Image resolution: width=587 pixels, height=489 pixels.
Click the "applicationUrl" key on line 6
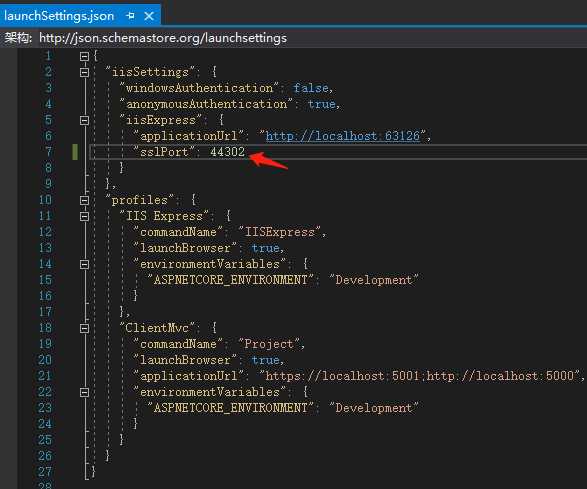point(189,136)
